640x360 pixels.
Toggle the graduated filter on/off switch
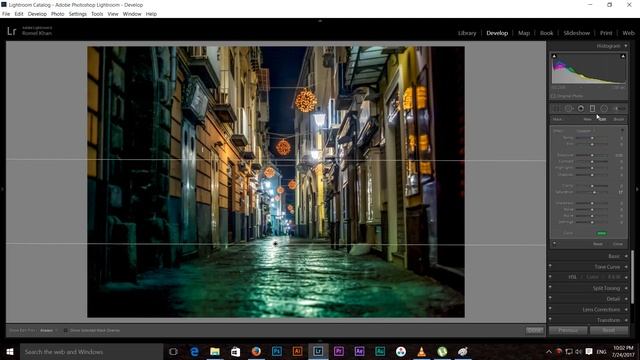click(554, 244)
